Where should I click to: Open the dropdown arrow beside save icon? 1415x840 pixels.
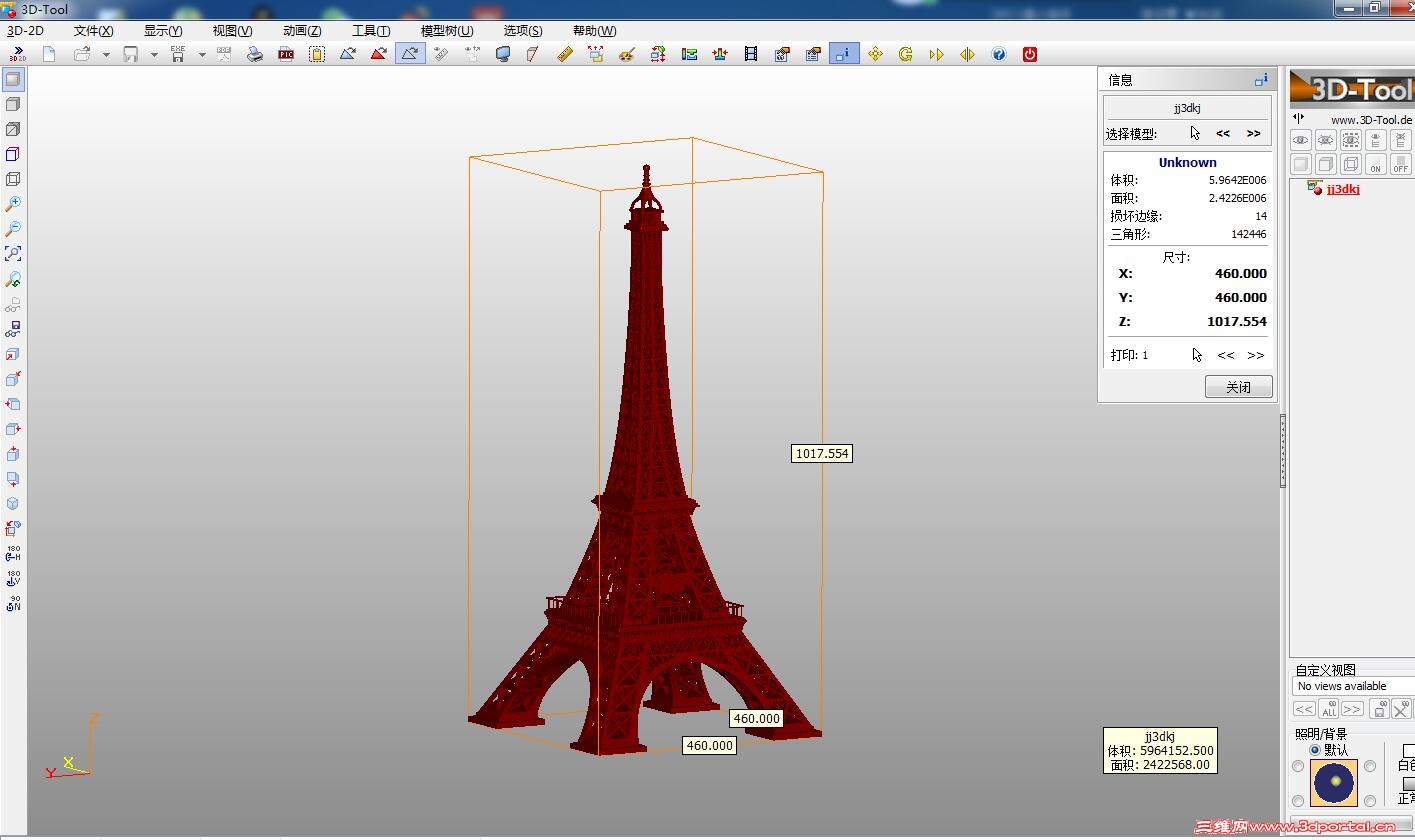pyautogui.click(x=154, y=55)
